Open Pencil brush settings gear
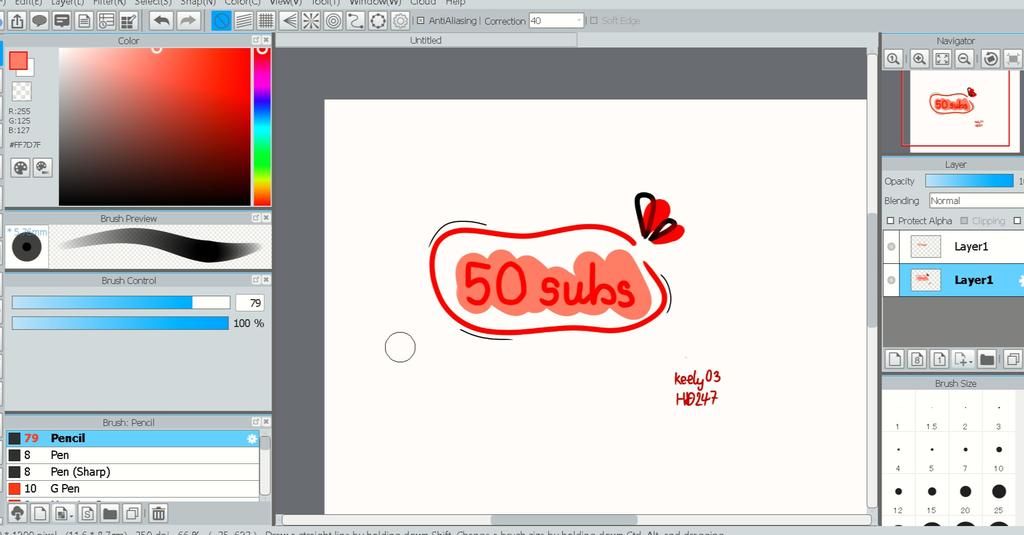 click(x=252, y=438)
